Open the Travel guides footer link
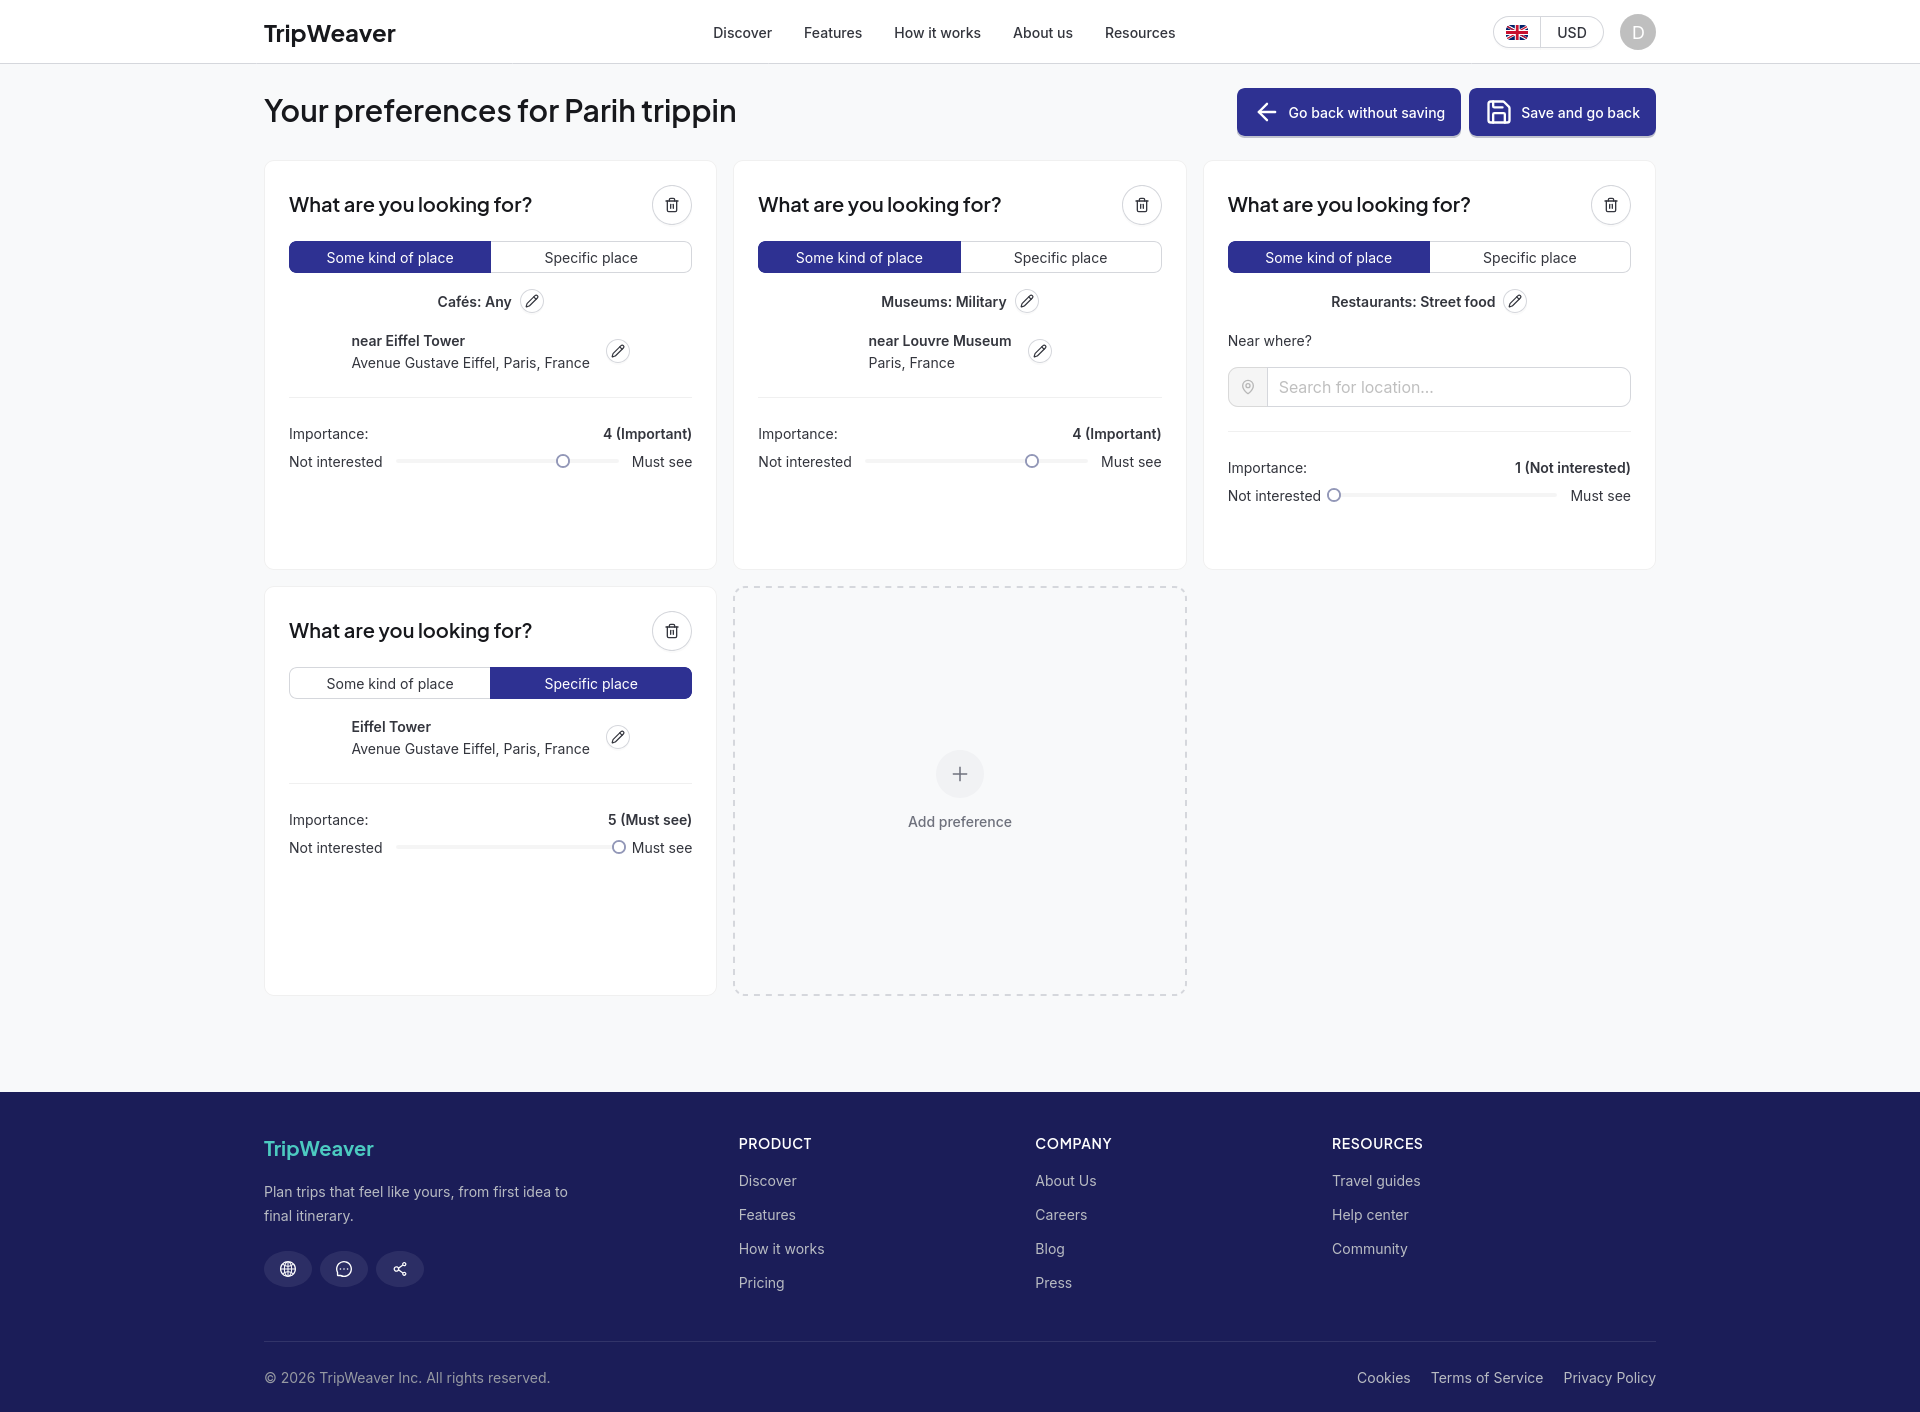The width and height of the screenshot is (1920, 1412). (x=1376, y=1181)
